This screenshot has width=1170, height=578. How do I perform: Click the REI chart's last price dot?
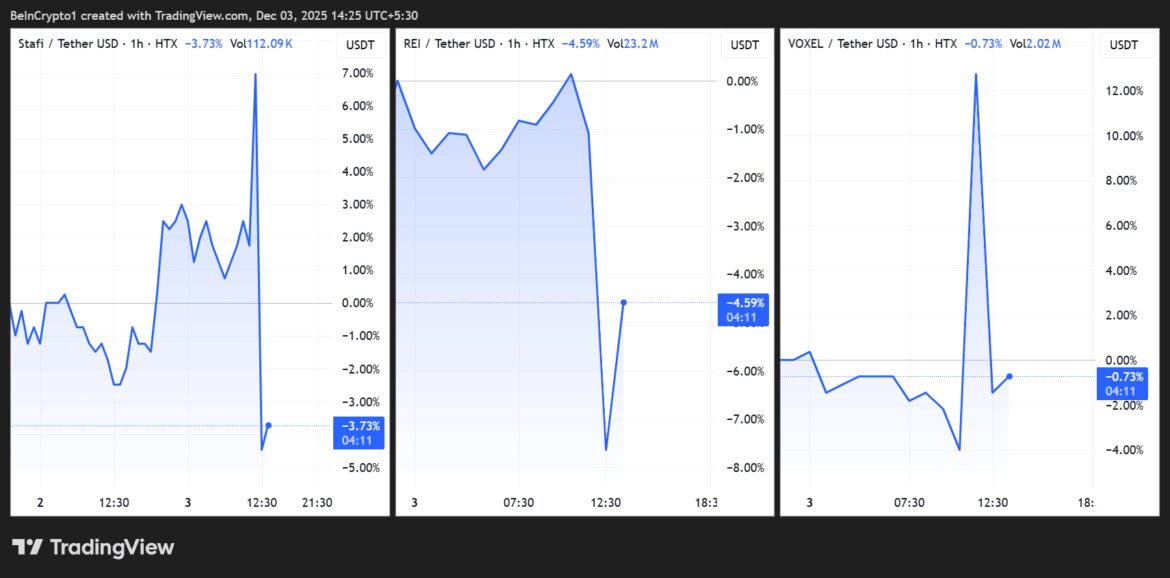(623, 302)
